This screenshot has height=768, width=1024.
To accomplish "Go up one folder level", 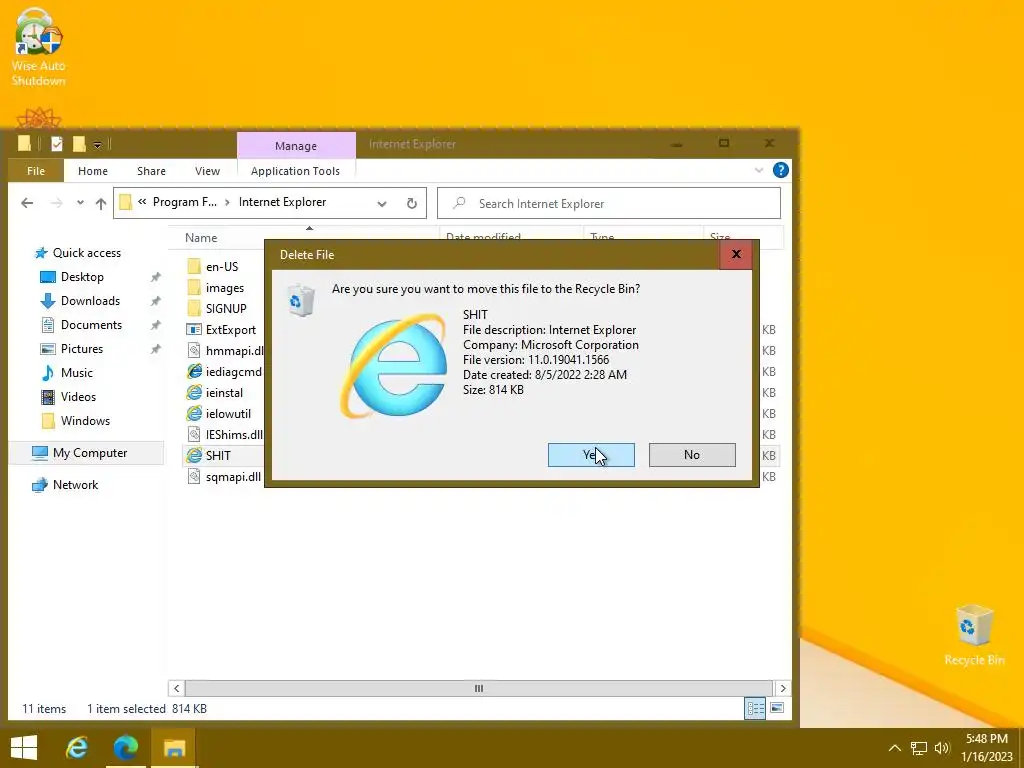I will click(101, 204).
